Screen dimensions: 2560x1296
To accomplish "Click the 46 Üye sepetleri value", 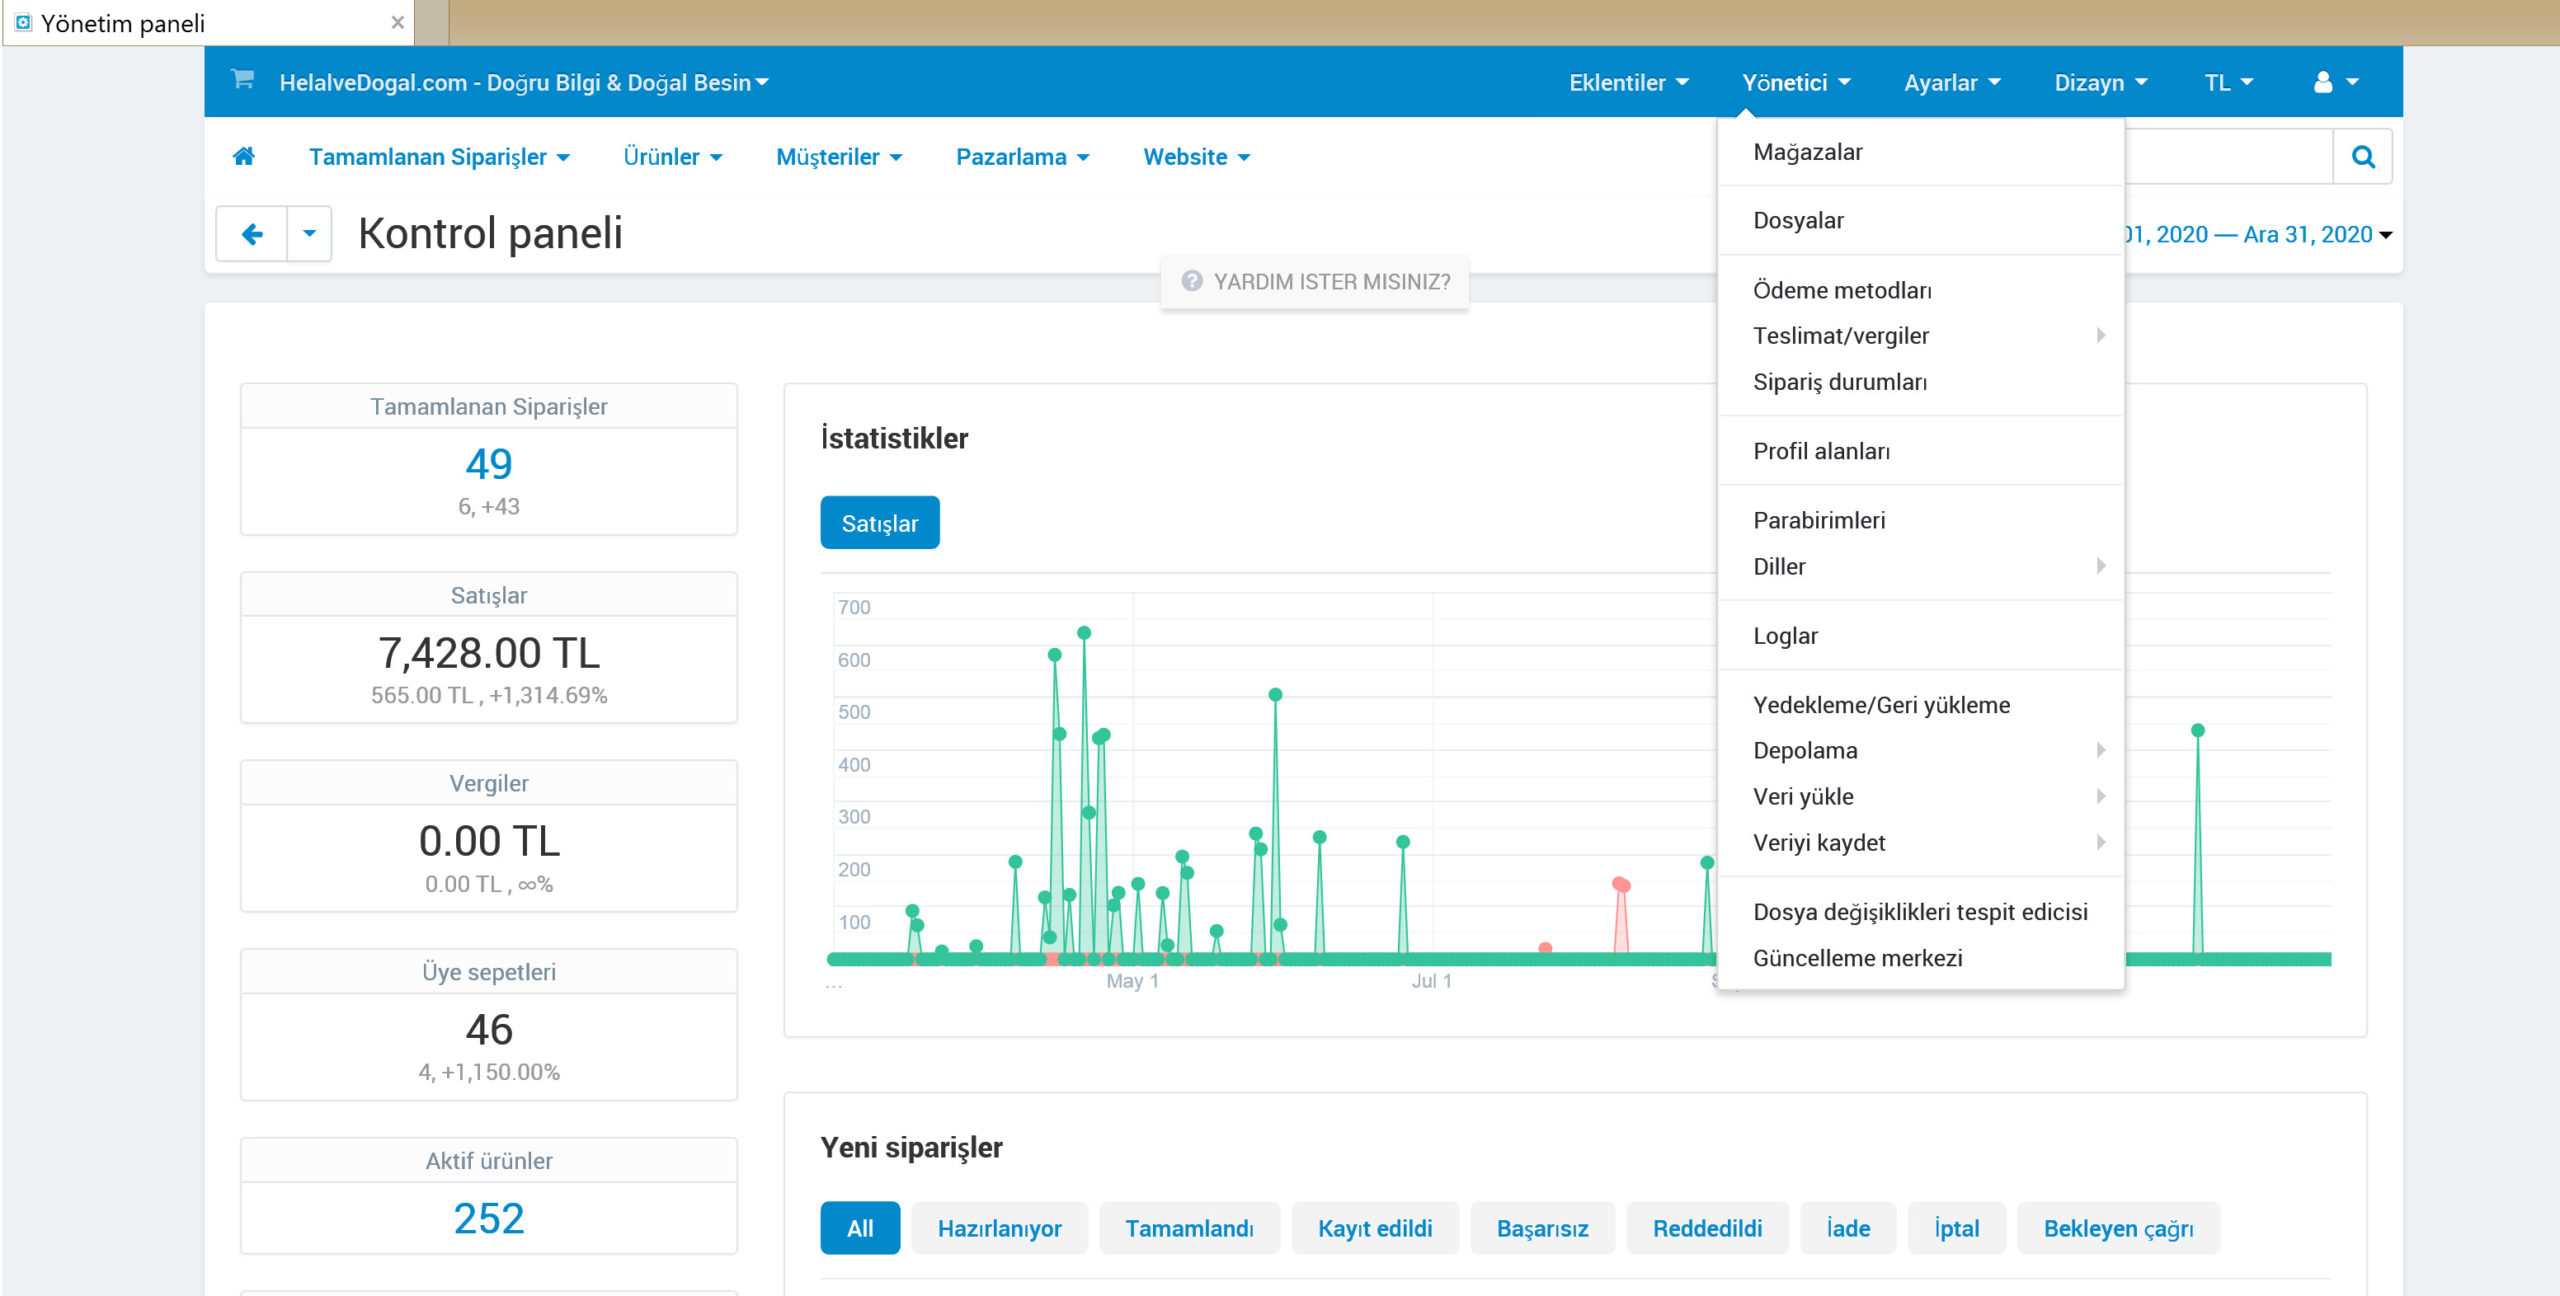I will coord(489,1030).
